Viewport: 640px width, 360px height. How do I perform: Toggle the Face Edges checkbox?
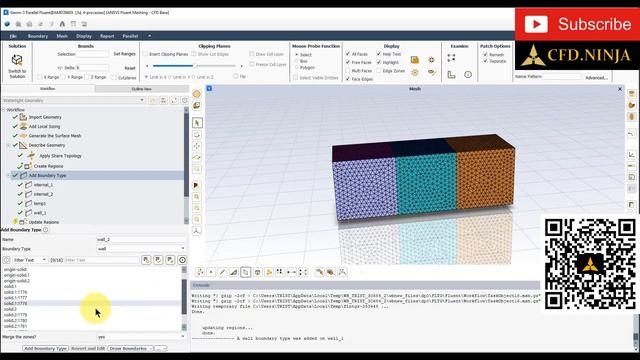coord(348,79)
